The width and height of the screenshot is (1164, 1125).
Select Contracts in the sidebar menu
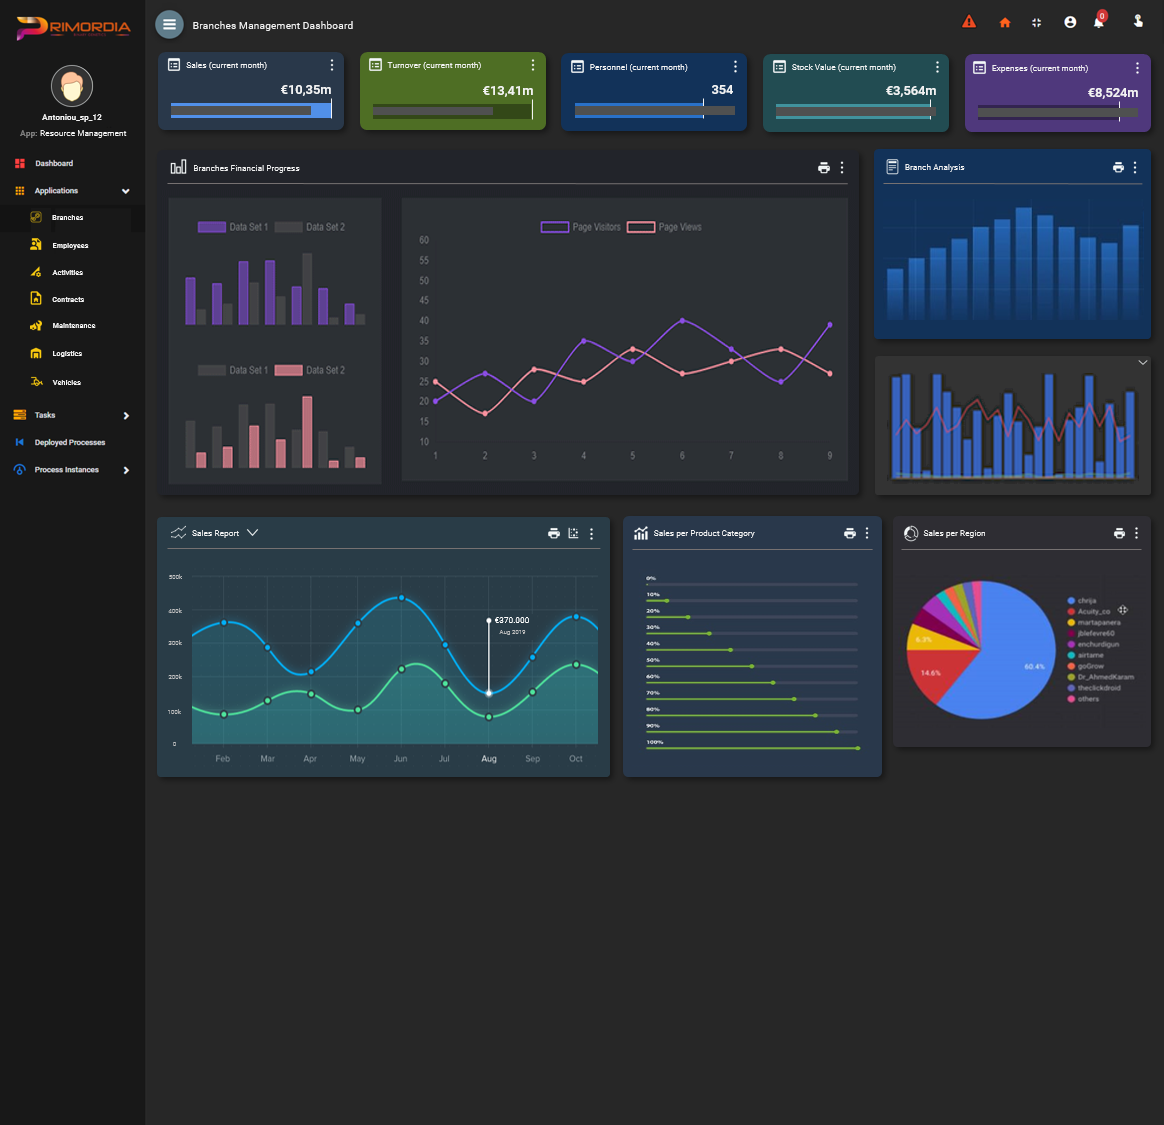(x=68, y=299)
